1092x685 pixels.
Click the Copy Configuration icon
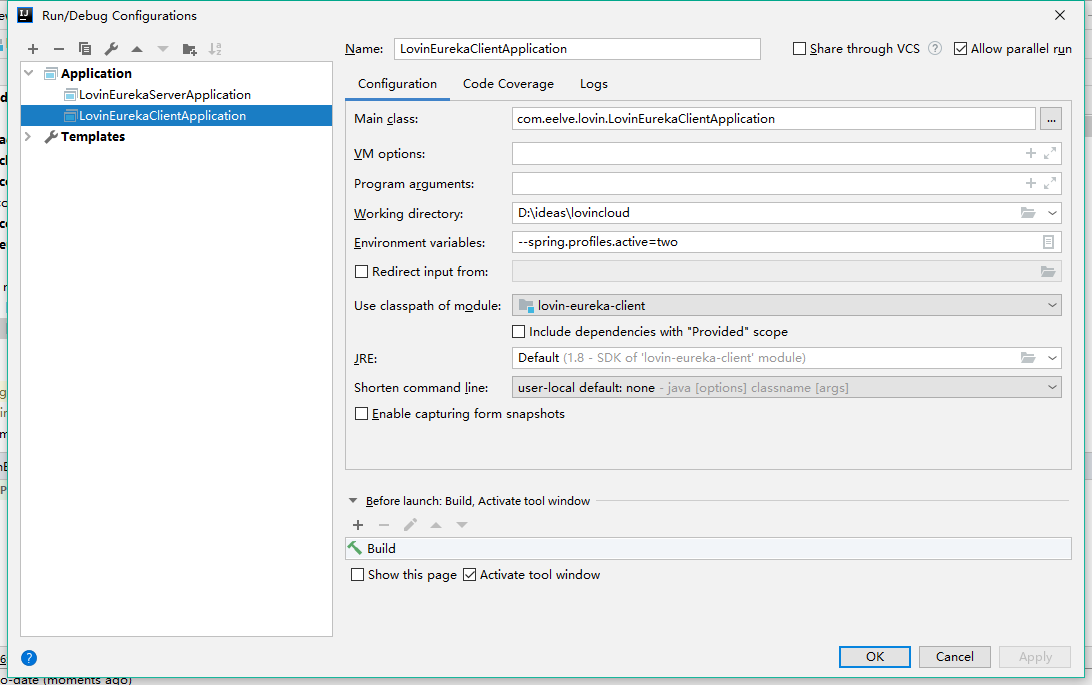pos(85,49)
